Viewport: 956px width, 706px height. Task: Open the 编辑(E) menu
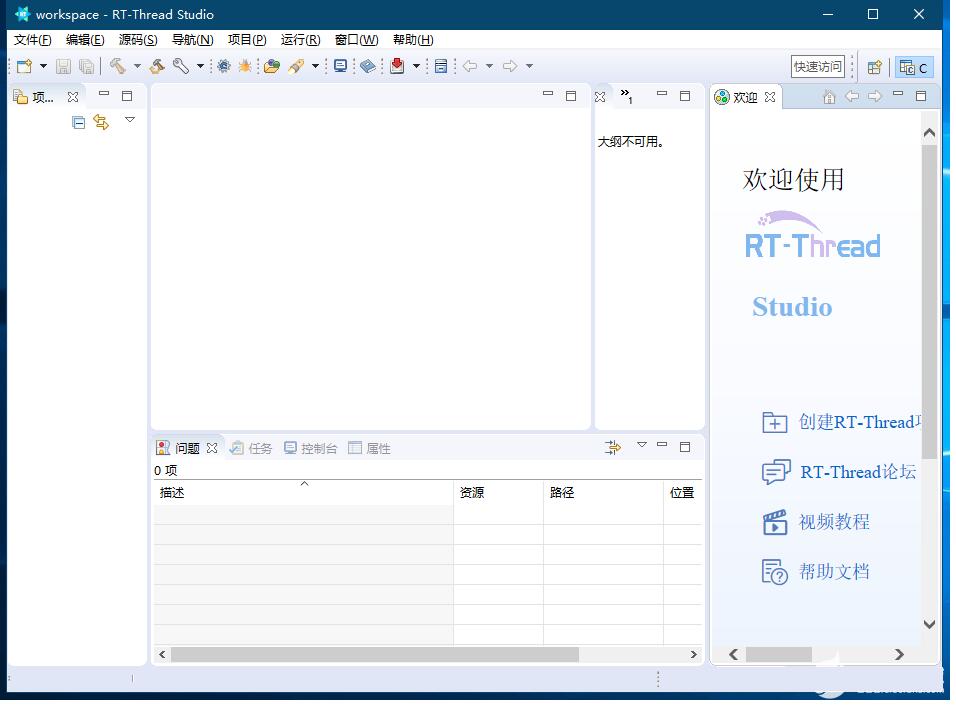pyautogui.click(x=85, y=40)
